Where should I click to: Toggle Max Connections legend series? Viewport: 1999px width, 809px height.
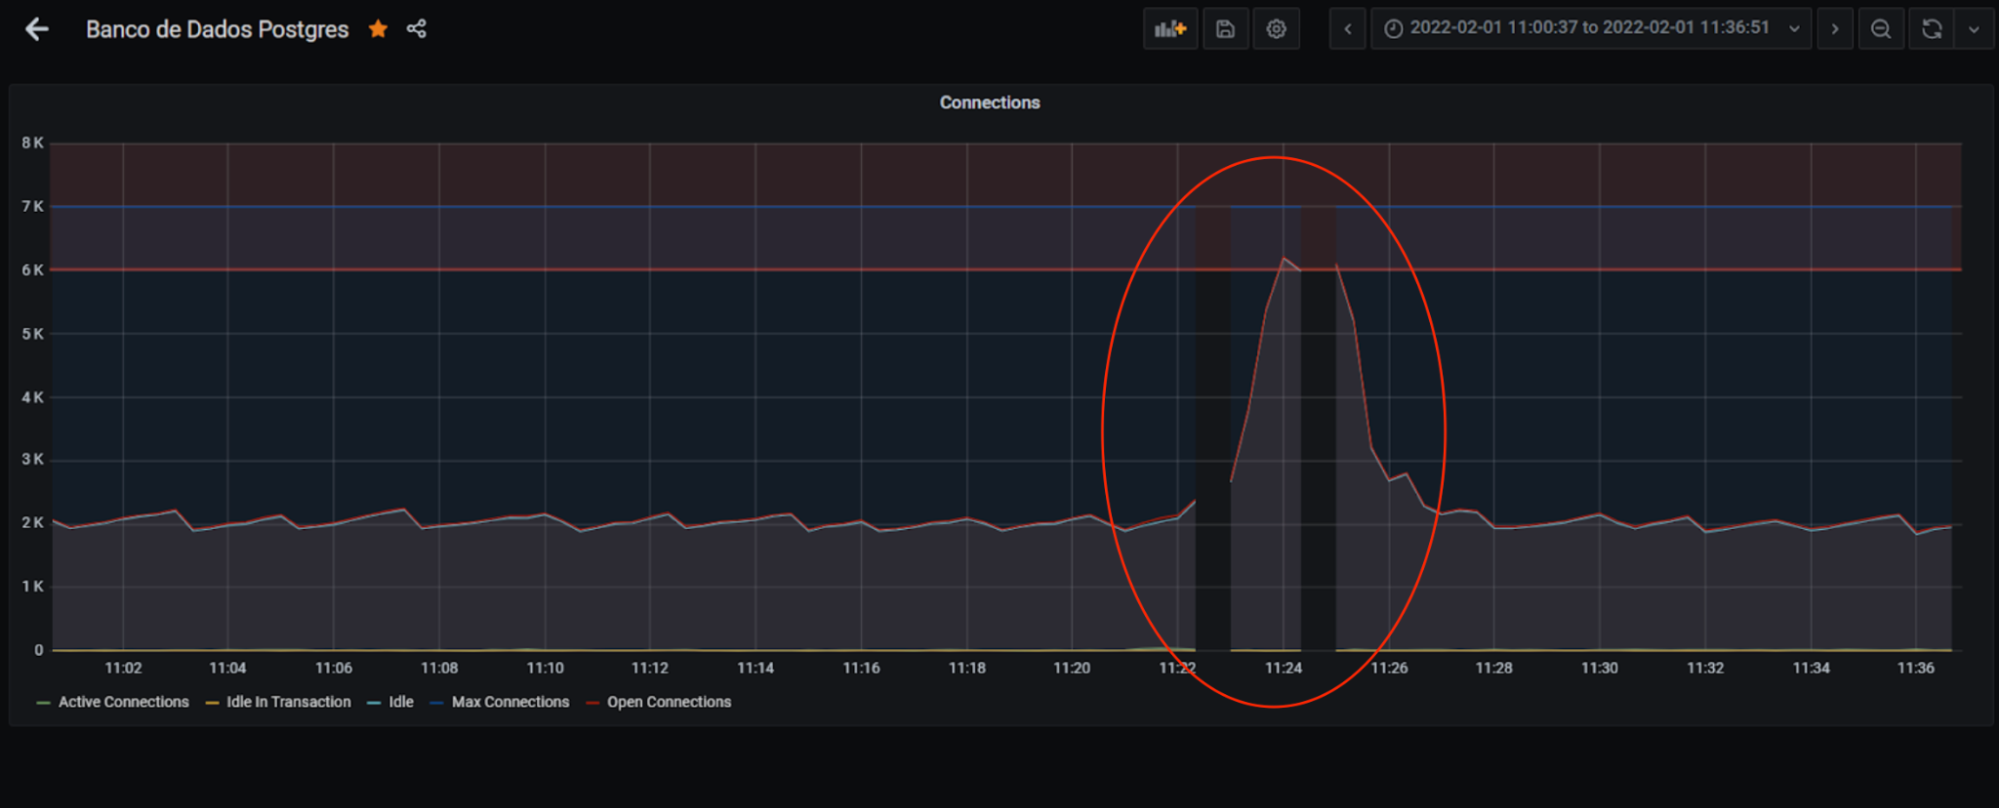[x=510, y=702]
